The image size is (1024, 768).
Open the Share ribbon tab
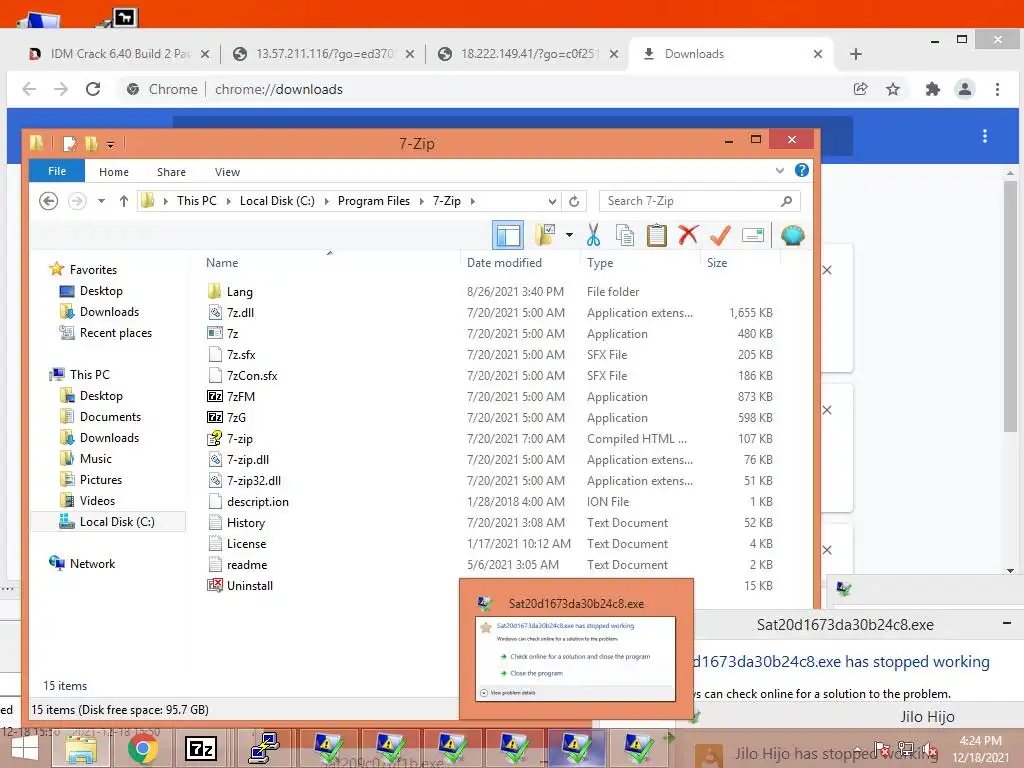click(x=171, y=172)
